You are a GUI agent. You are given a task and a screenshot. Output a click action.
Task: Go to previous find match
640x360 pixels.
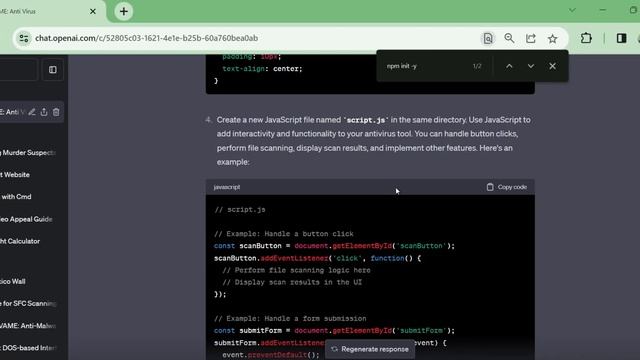(x=509, y=66)
